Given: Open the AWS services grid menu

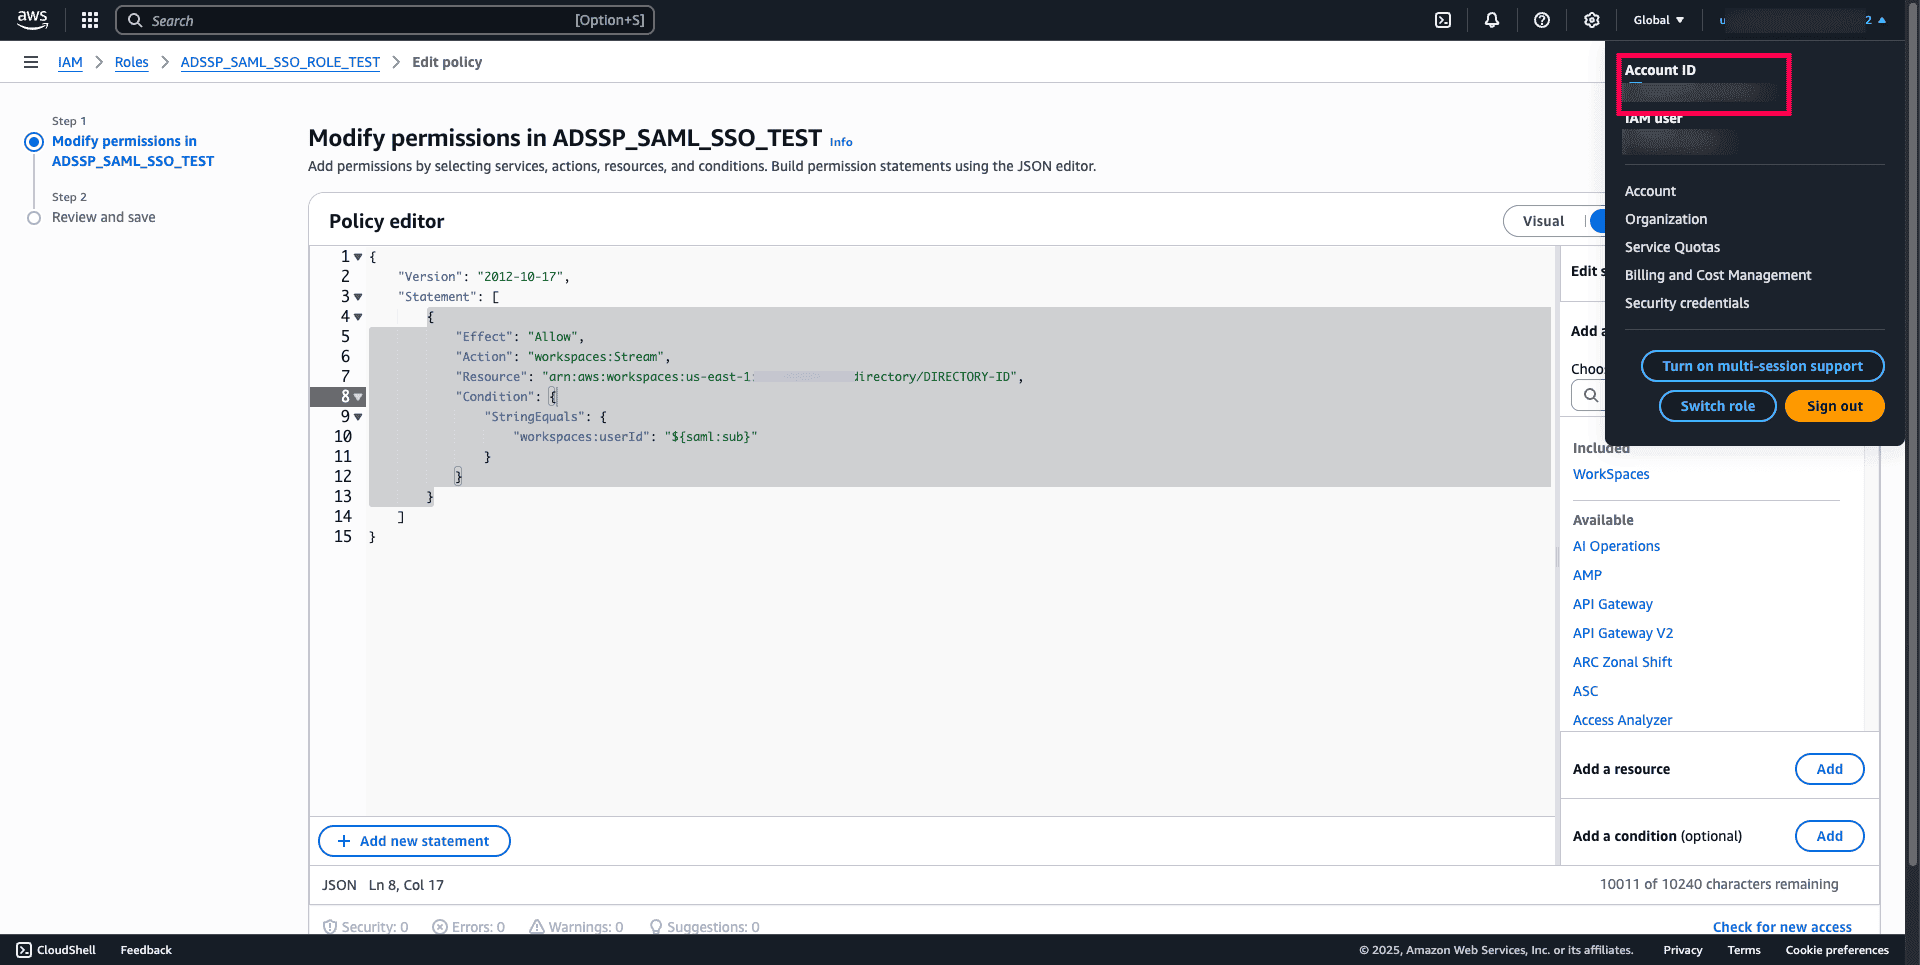Looking at the screenshot, I should (x=90, y=20).
